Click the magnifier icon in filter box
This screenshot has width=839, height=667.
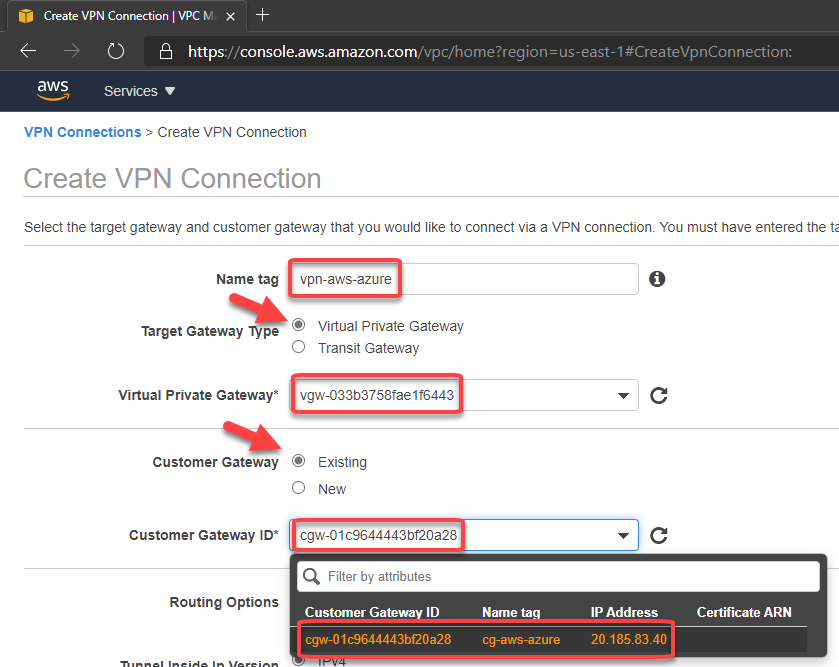tap(311, 577)
